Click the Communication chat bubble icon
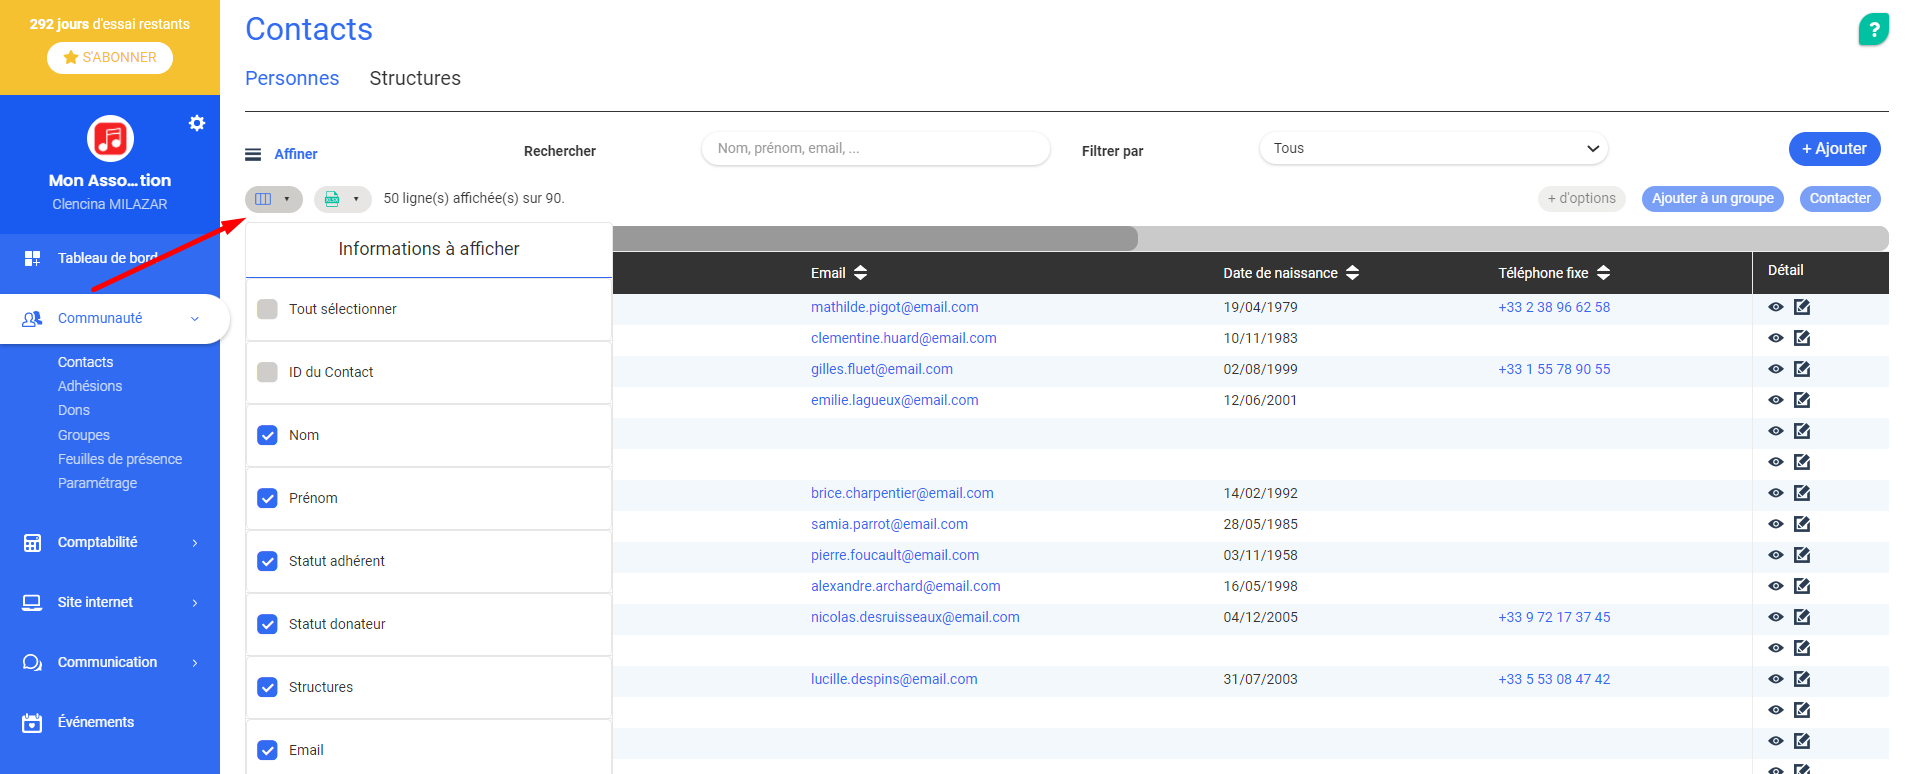The width and height of the screenshot is (1906, 774). tap(32, 662)
